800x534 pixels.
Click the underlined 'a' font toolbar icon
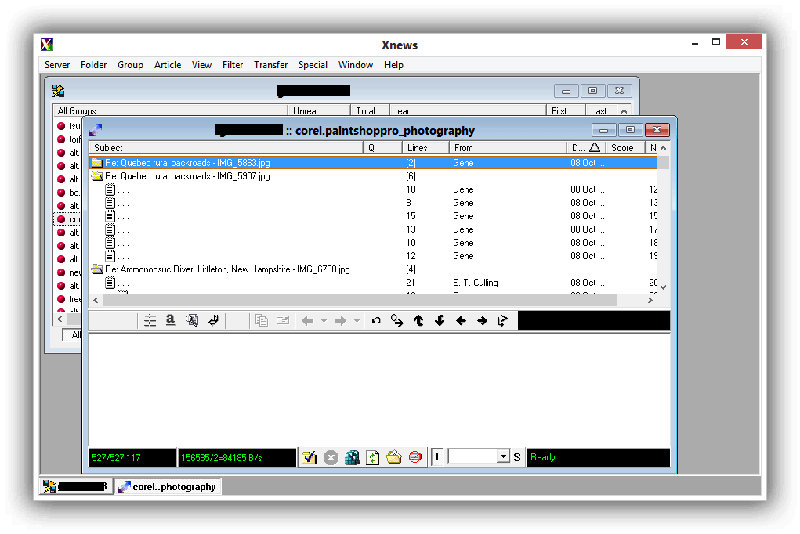[171, 321]
